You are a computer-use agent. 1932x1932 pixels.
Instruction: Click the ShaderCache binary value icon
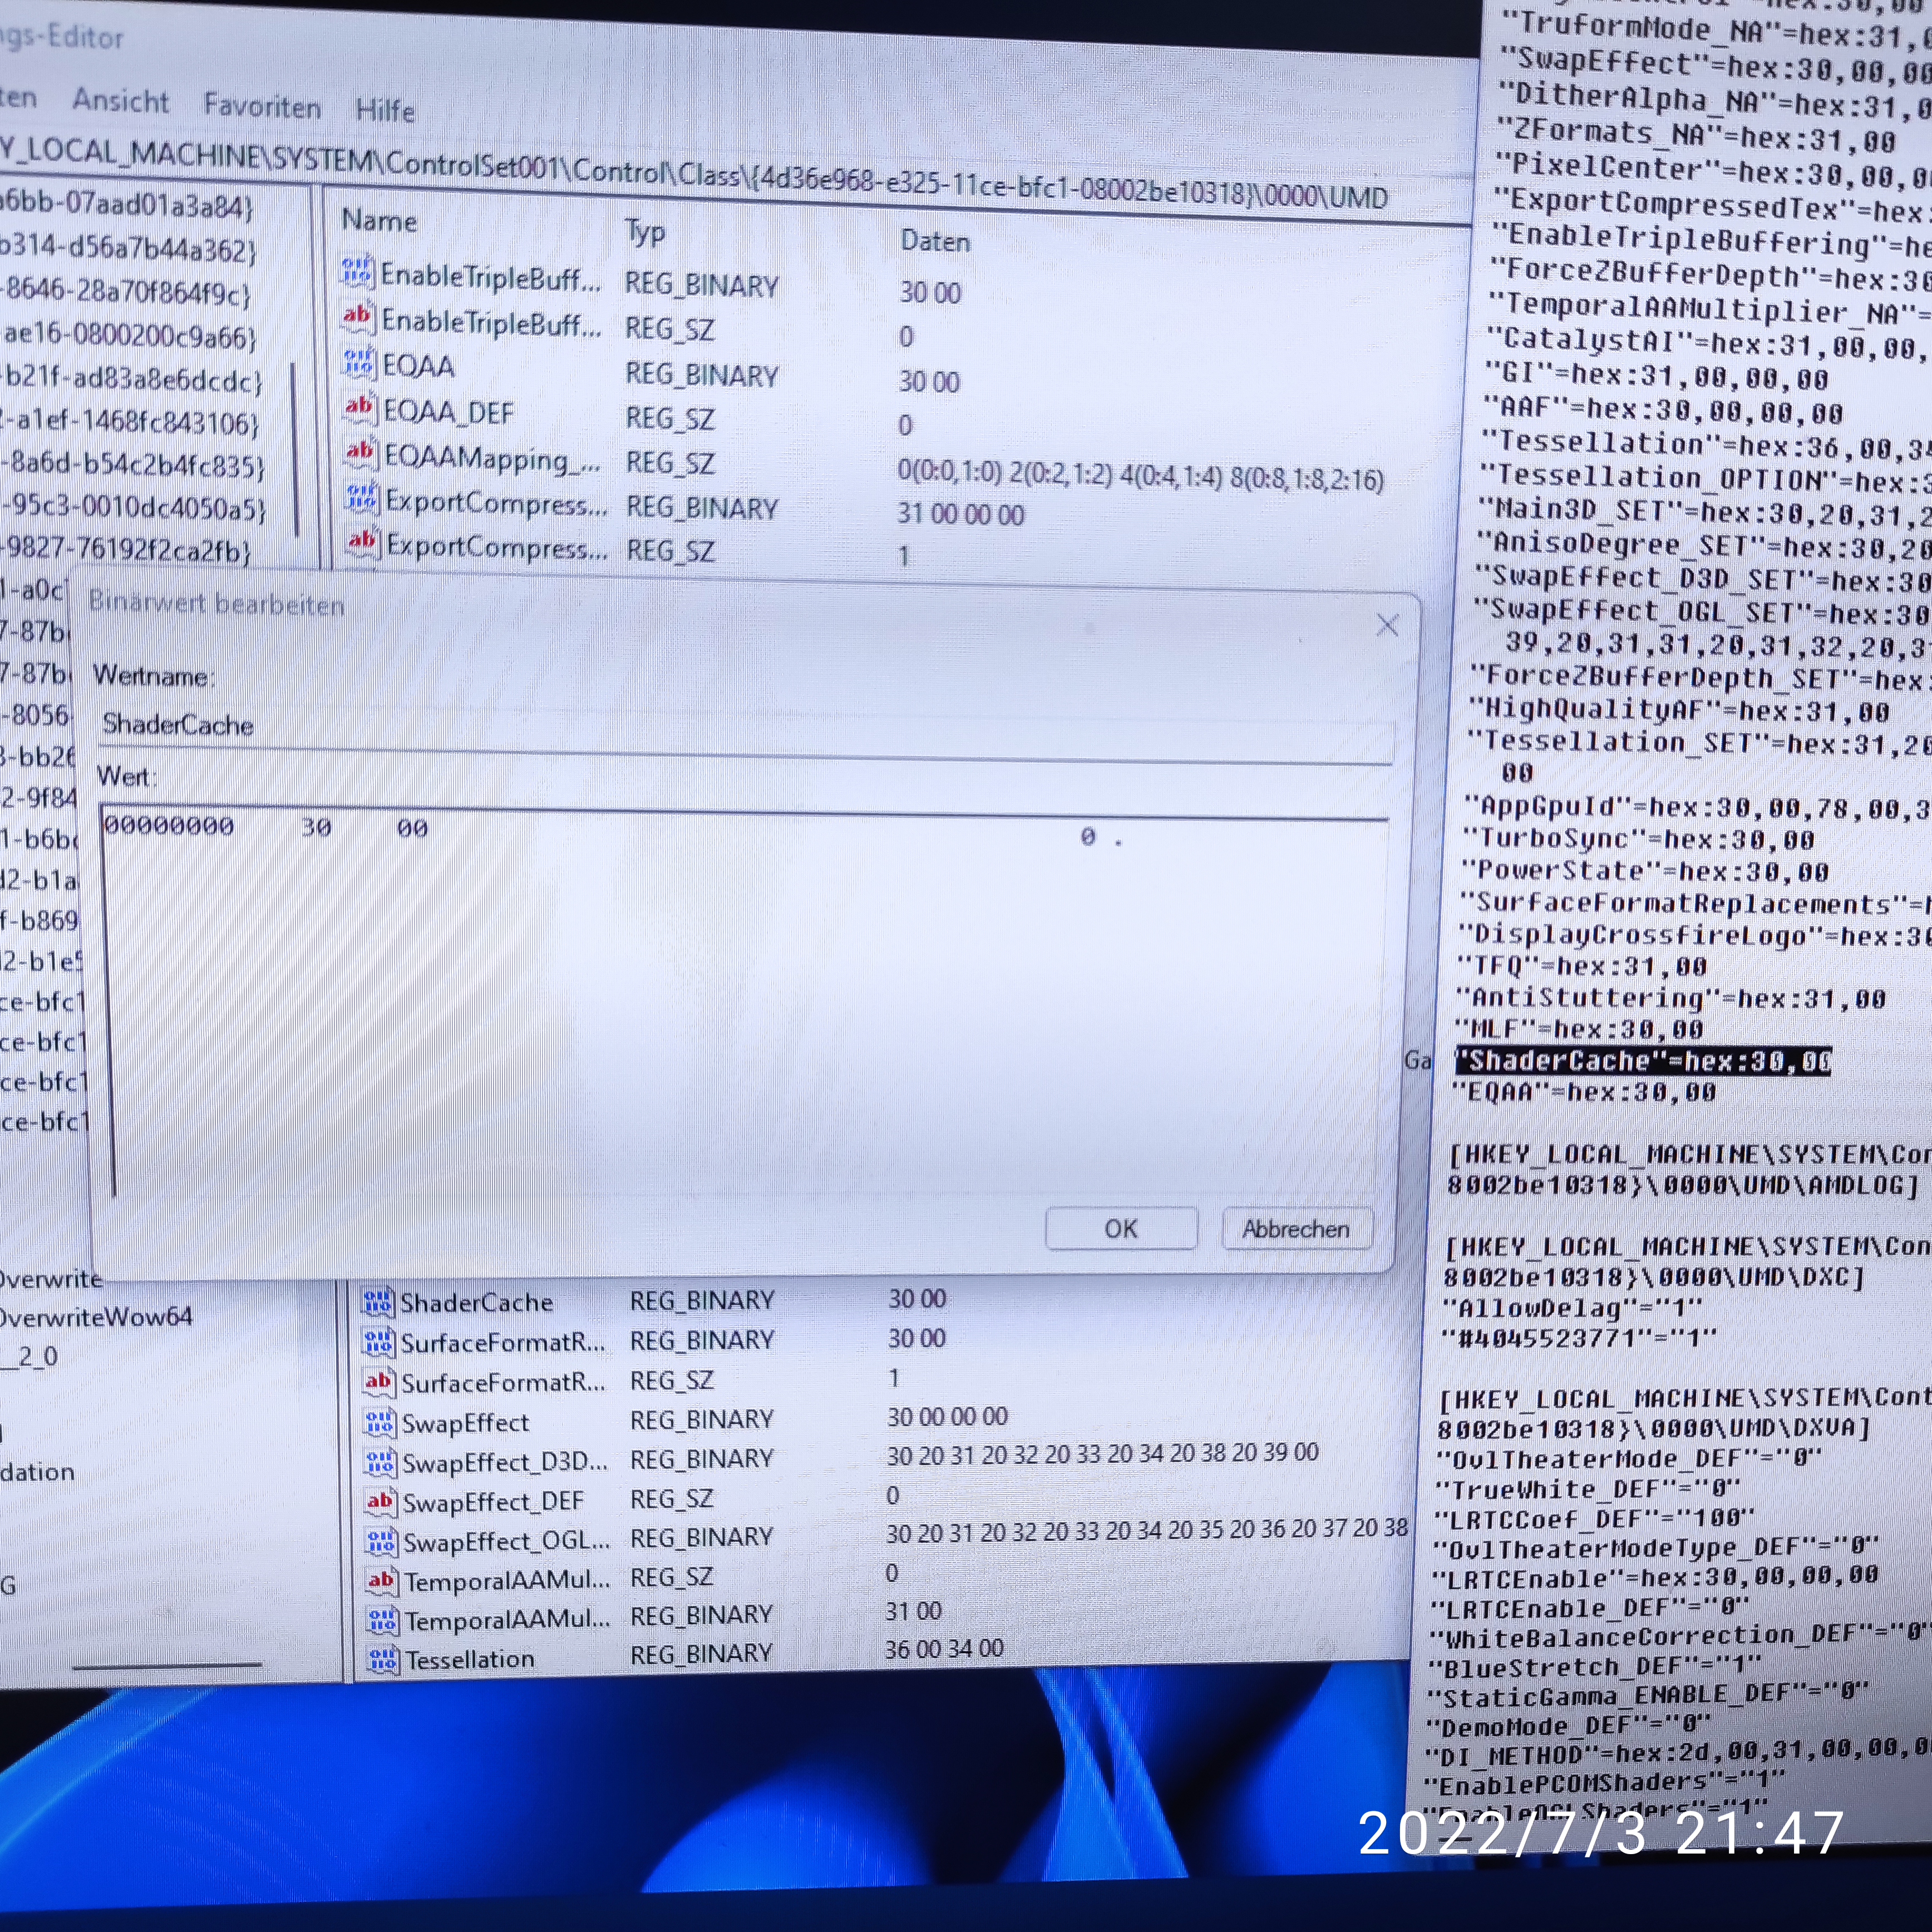tap(377, 1302)
